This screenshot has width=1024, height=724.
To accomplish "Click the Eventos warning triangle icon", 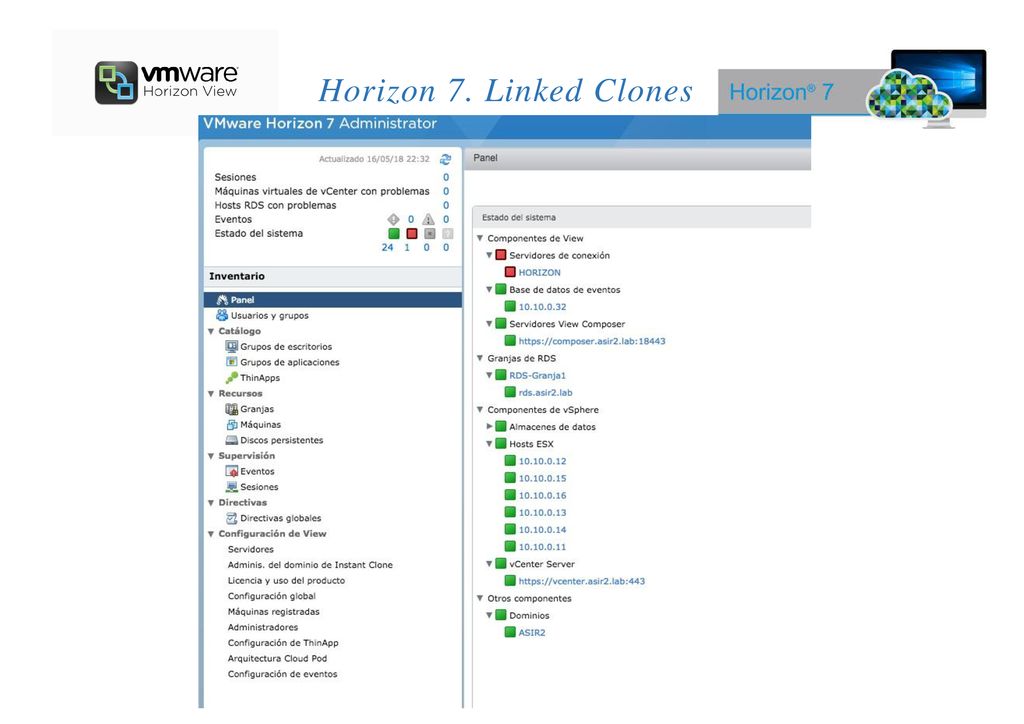I will (x=428, y=219).
